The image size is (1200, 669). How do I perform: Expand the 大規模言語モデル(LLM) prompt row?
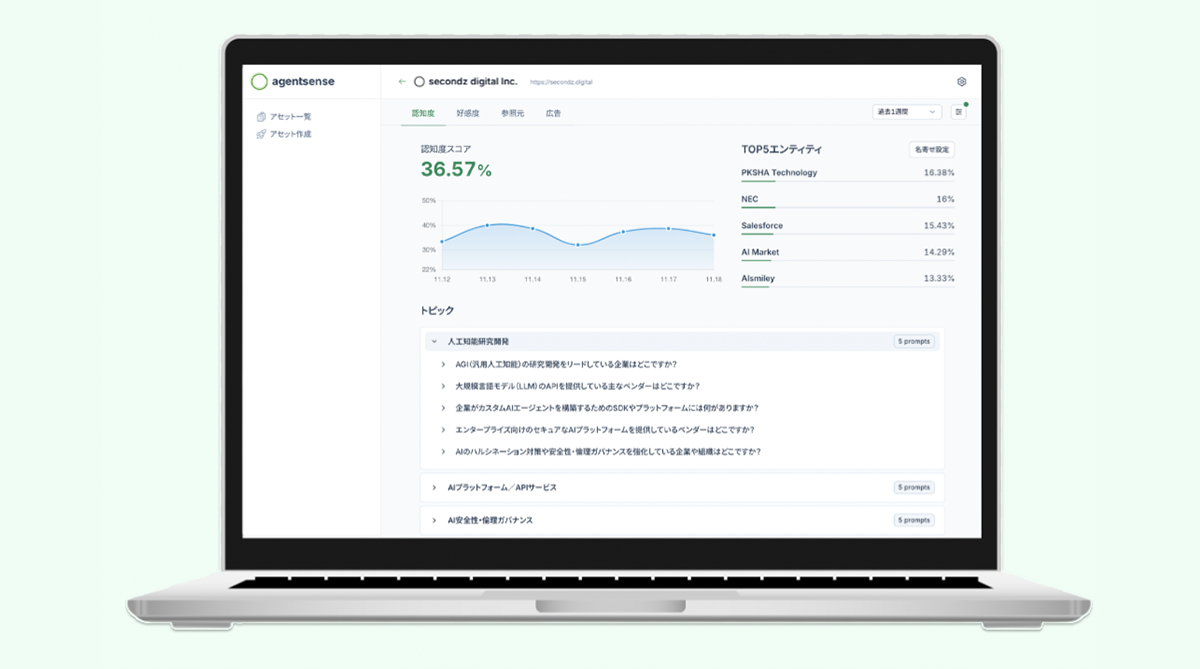coord(443,386)
